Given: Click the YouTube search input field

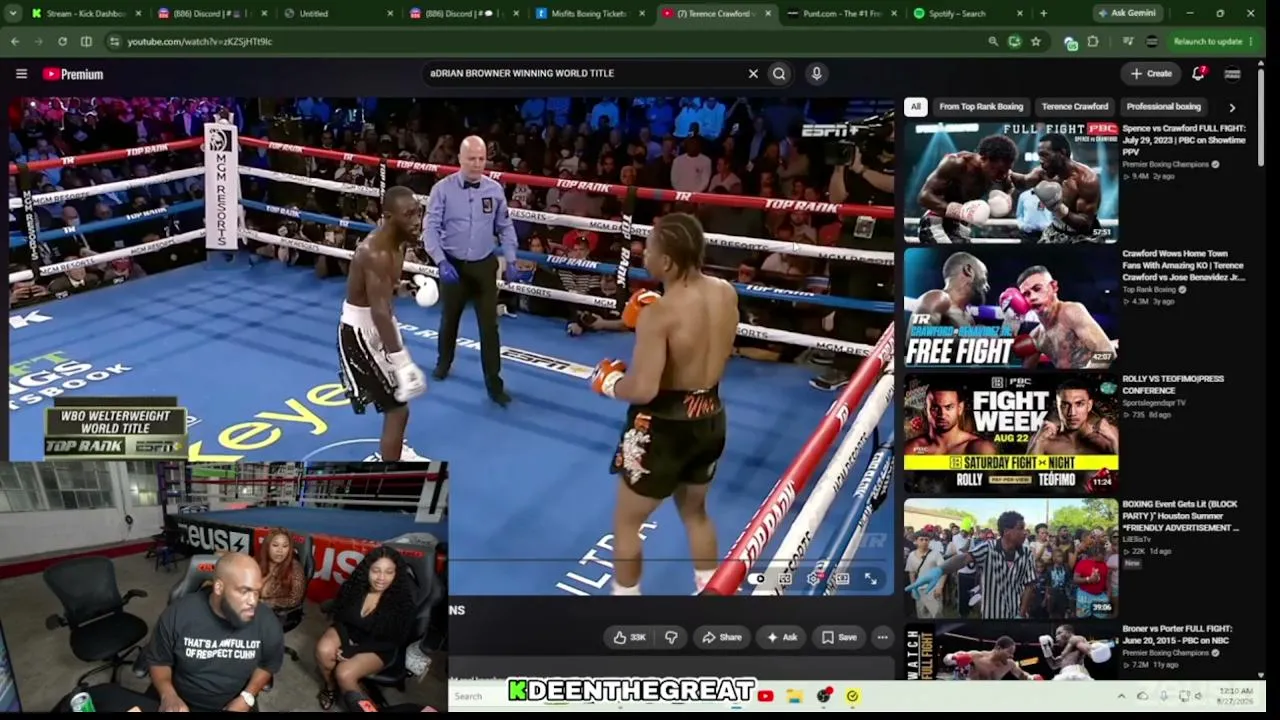Looking at the screenshot, I should (x=586, y=73).
